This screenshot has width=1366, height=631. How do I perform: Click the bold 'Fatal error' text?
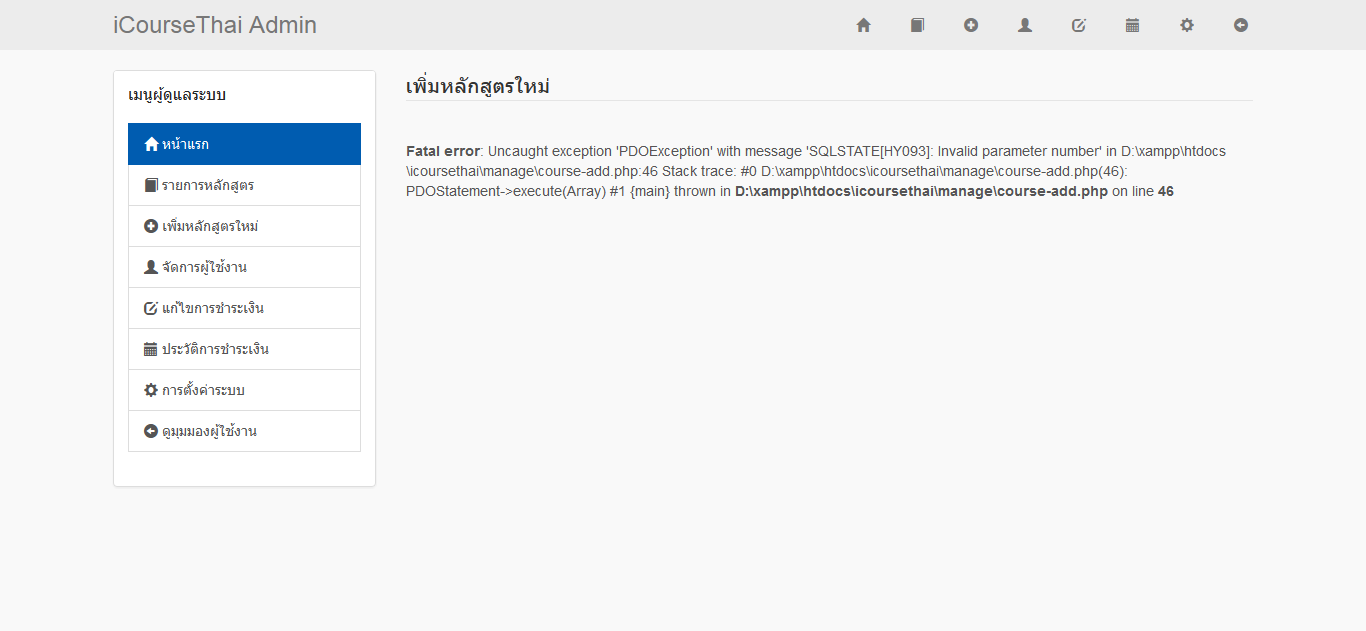pyautogui.click(x=443, y=151)
